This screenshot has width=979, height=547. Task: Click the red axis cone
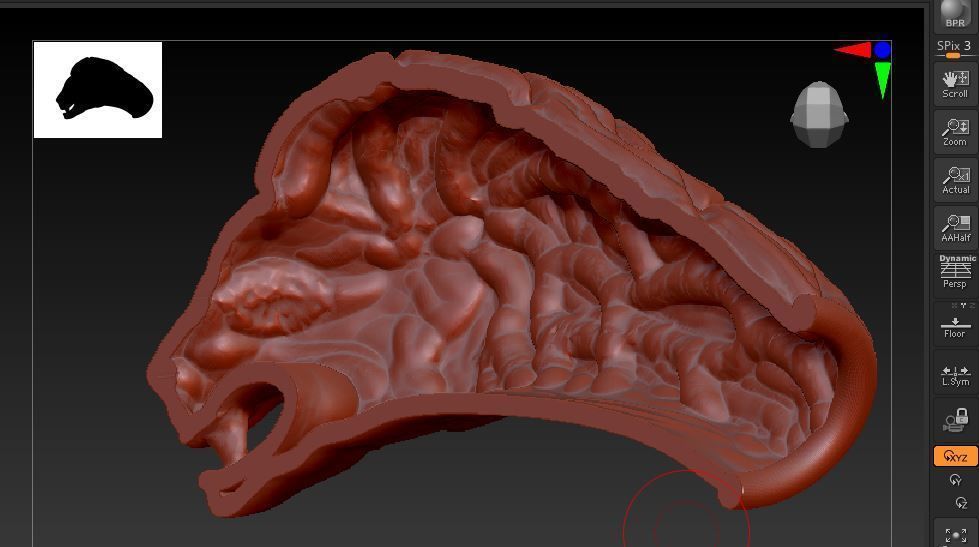point(853,50)
